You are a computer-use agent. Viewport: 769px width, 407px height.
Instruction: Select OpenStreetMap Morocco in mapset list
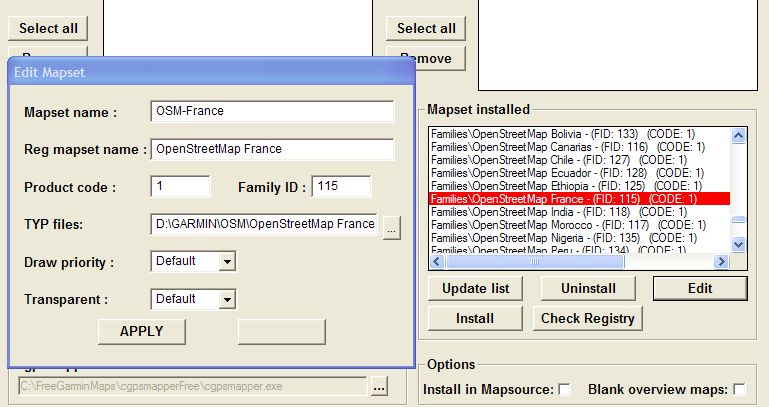(579, 225)
